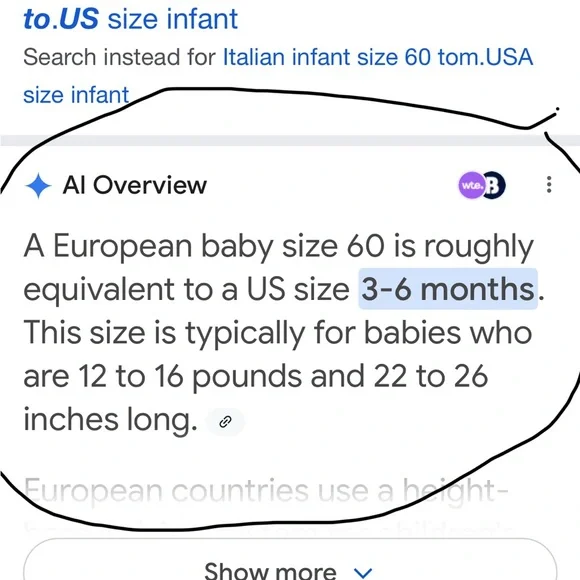Open the purple wte. source icon
Screen dimensions: 580x580
click(471, 185)
